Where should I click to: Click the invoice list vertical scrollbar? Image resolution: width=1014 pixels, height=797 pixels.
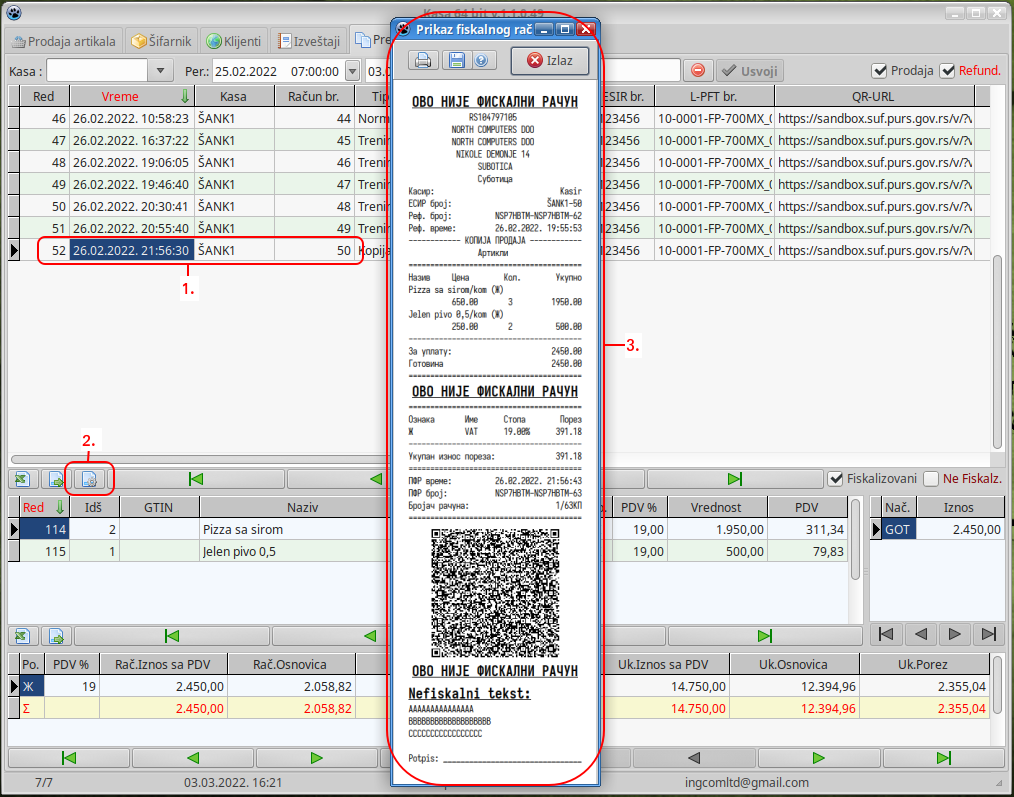(x=997, y=350)
